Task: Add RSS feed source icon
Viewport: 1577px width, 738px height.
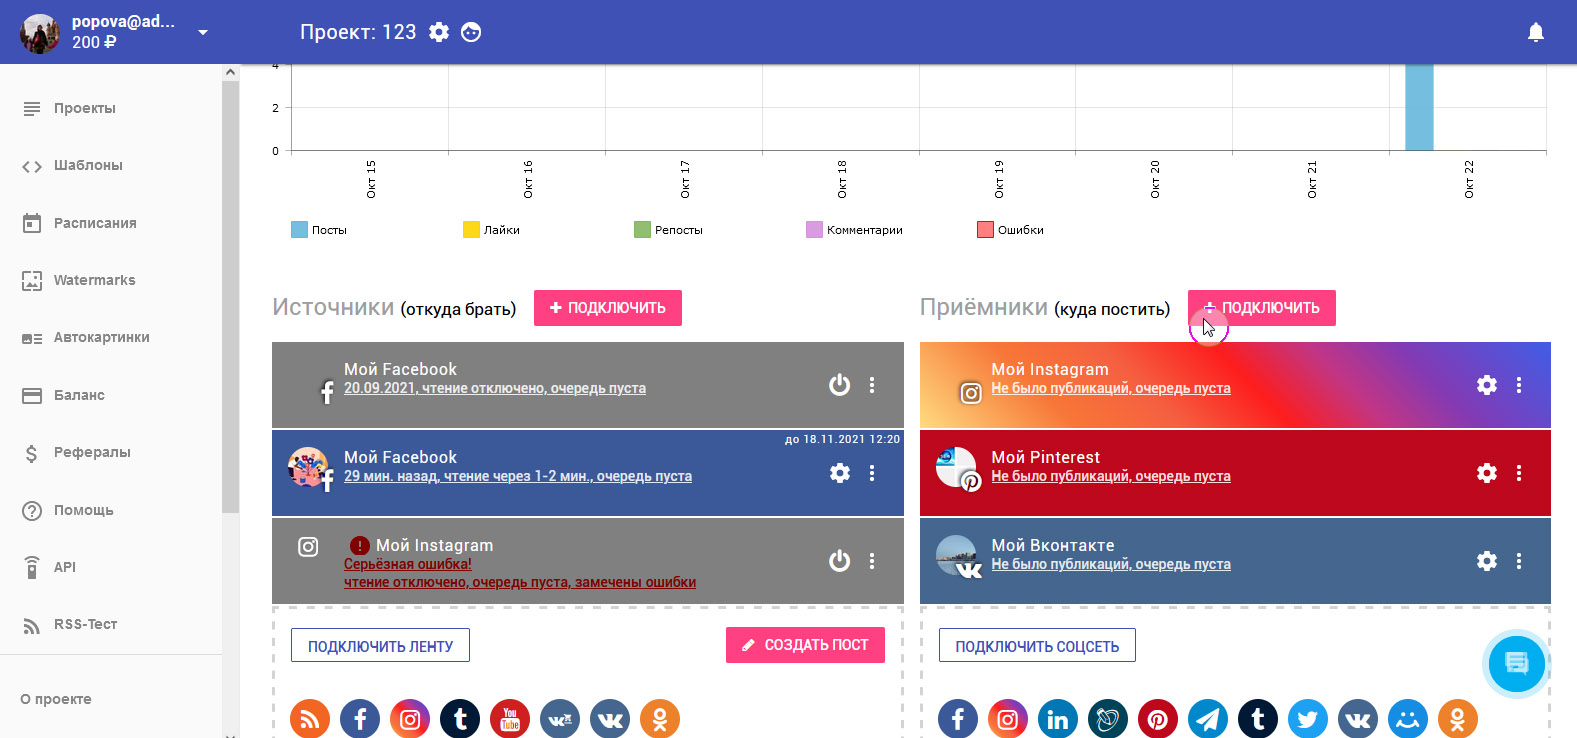Action: [310, 719]
